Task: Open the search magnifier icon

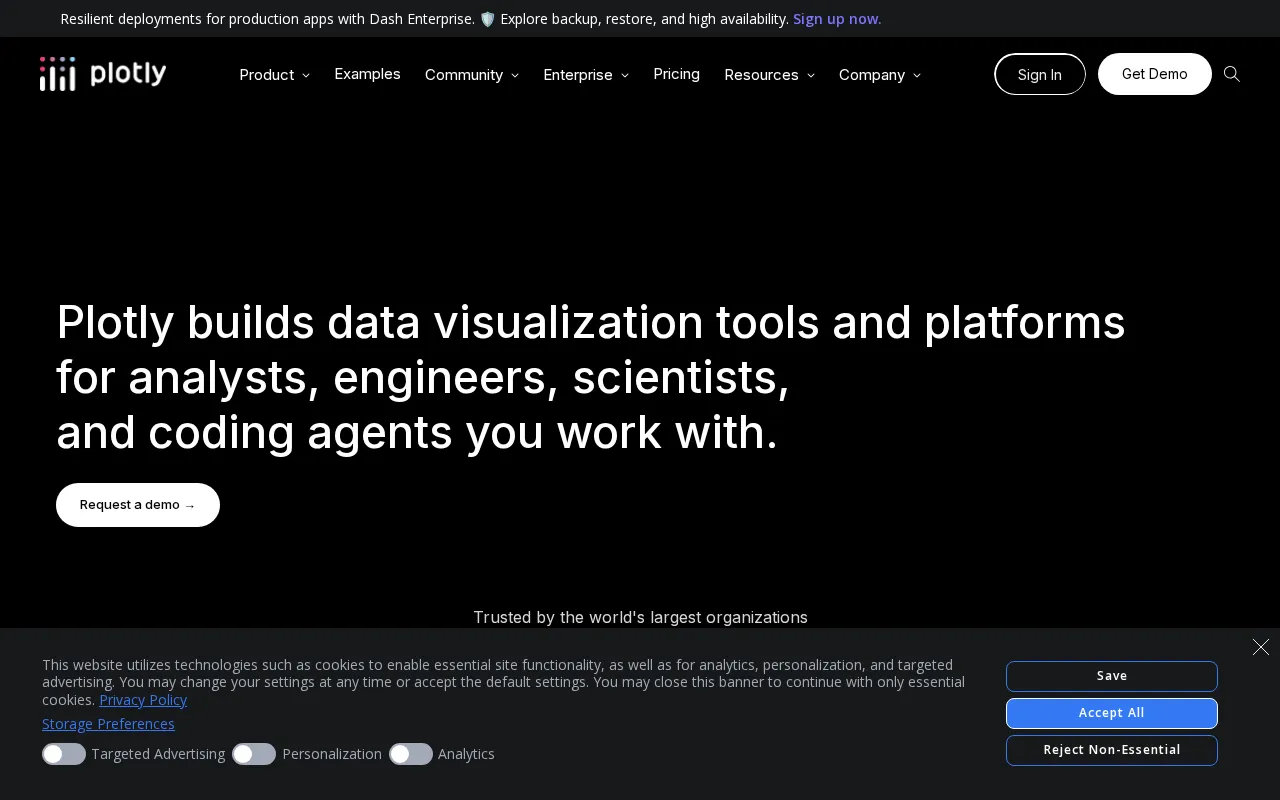Action: coord(1232,74)
